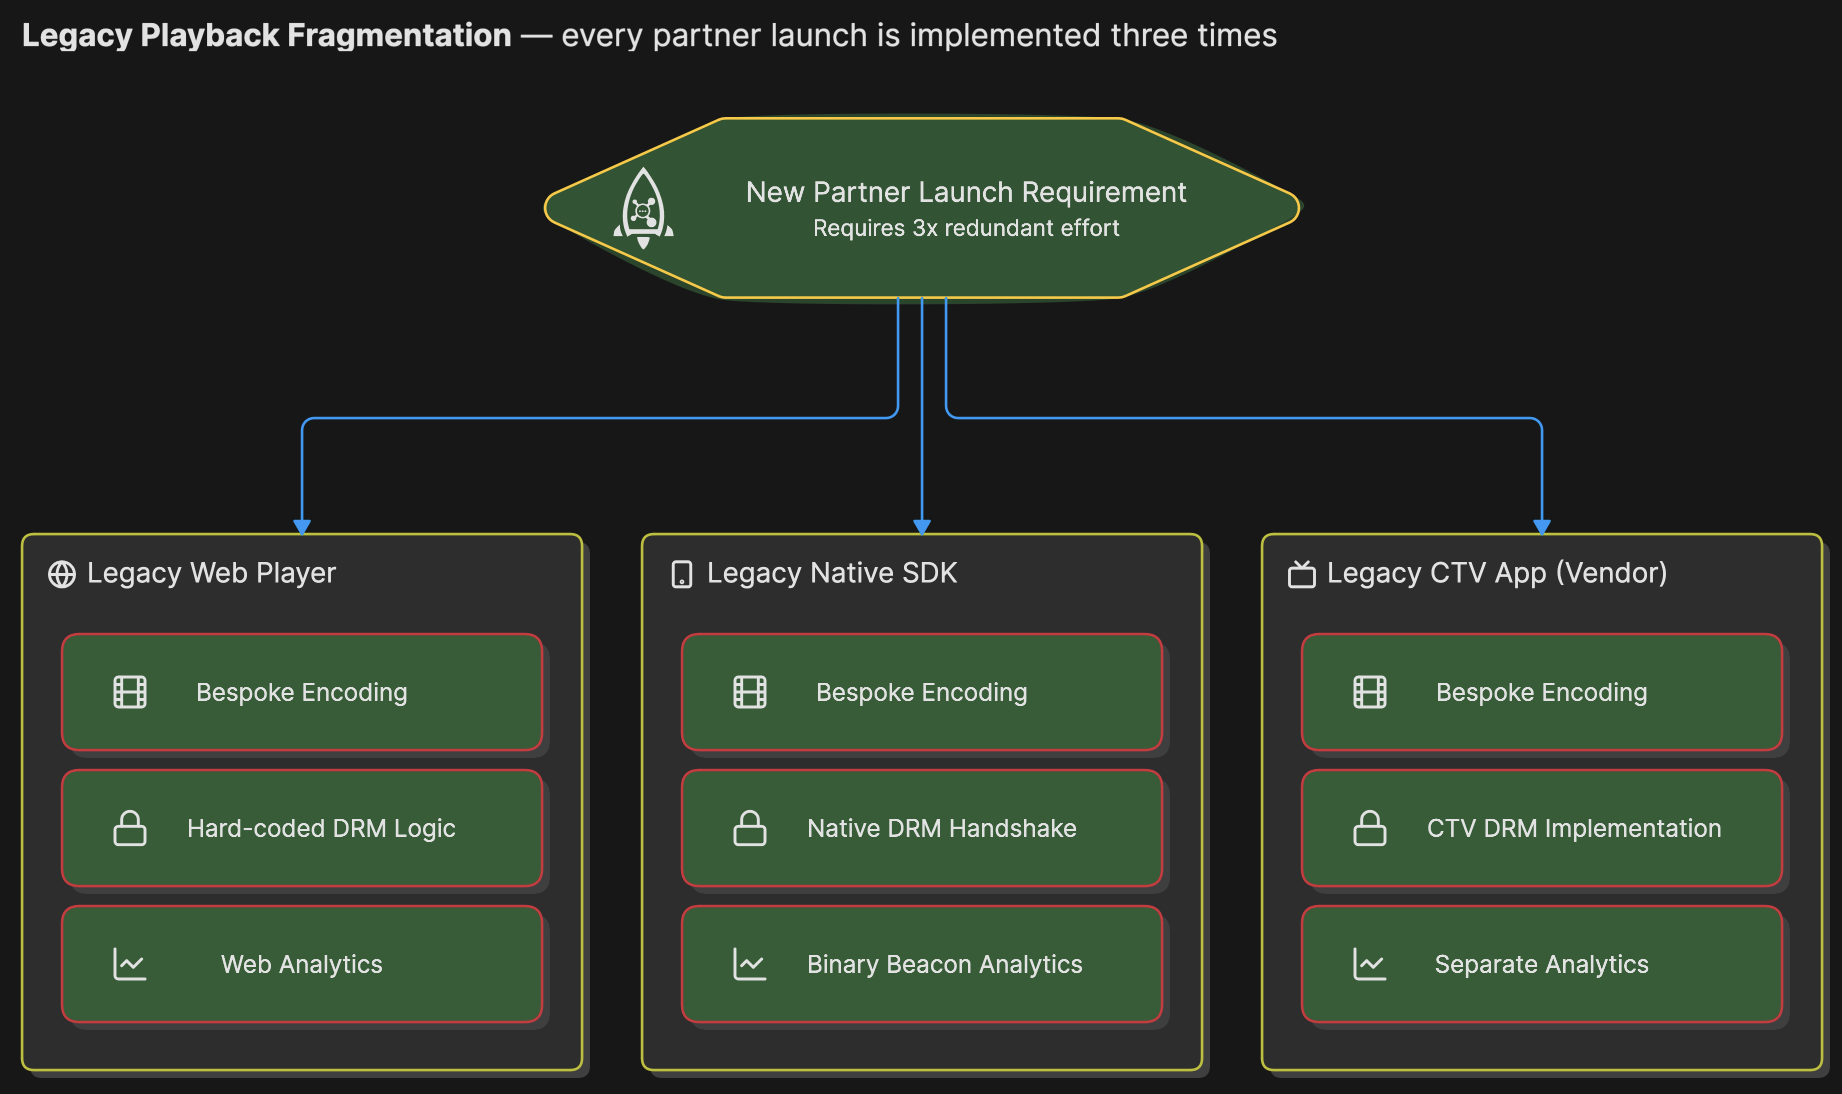
Task: Click film icon in CTV App Bespoke Encoding
Action: pyautogui.click(x=1370, y=692)
